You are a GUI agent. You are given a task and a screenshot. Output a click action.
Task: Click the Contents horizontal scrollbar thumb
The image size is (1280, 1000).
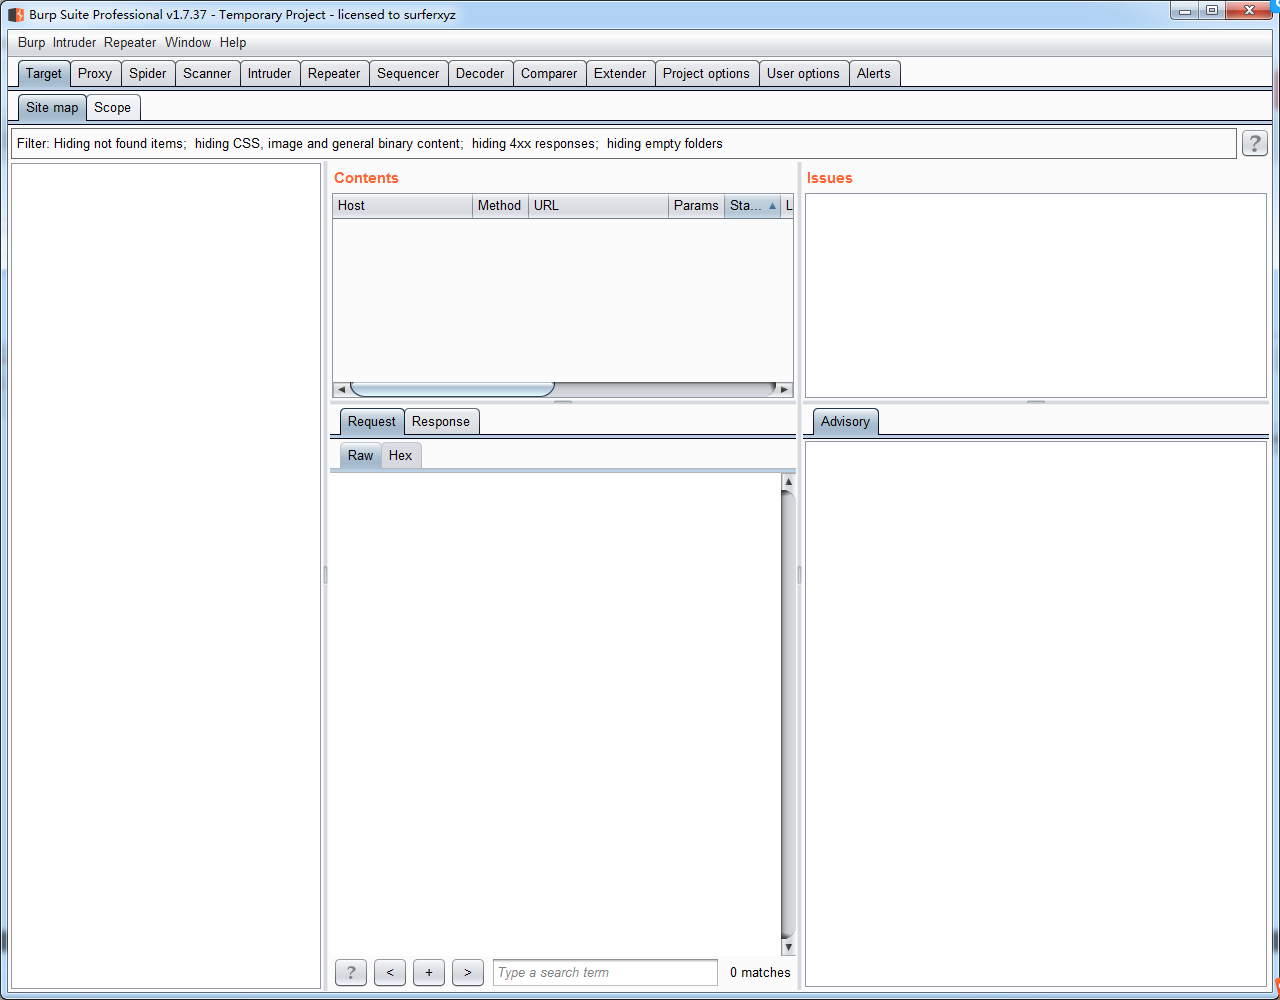[x=452, y=389]
